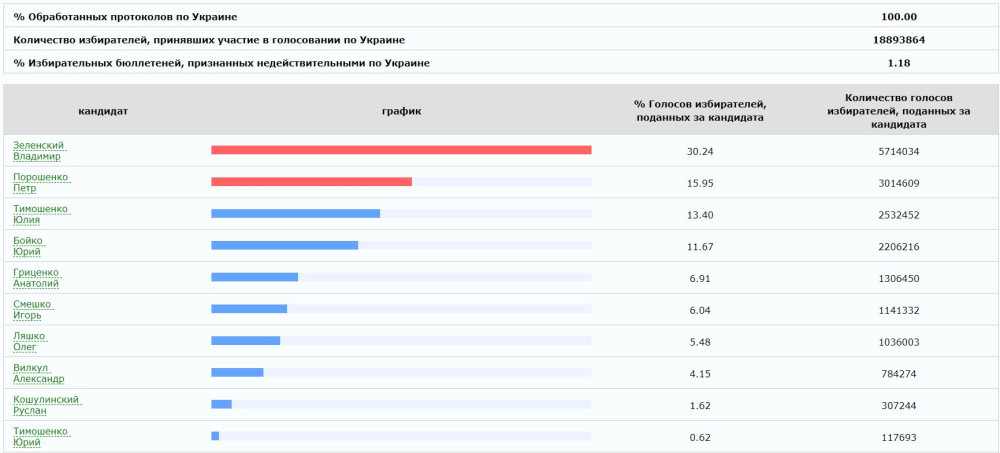Open the Зеленский Владимир candidate link

point(37,150)
